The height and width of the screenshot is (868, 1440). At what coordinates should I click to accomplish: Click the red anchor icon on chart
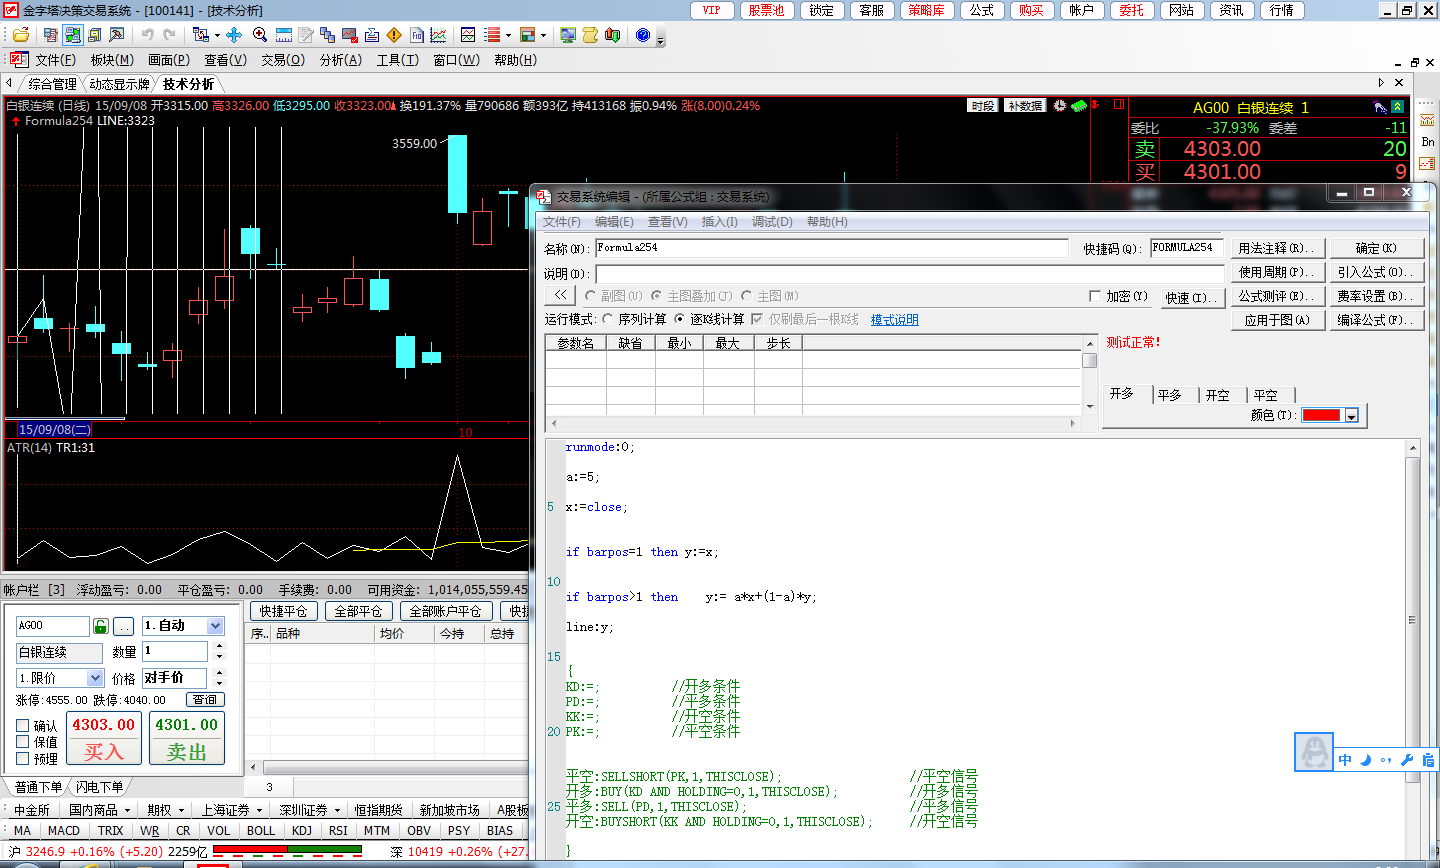pos(1095,104)
